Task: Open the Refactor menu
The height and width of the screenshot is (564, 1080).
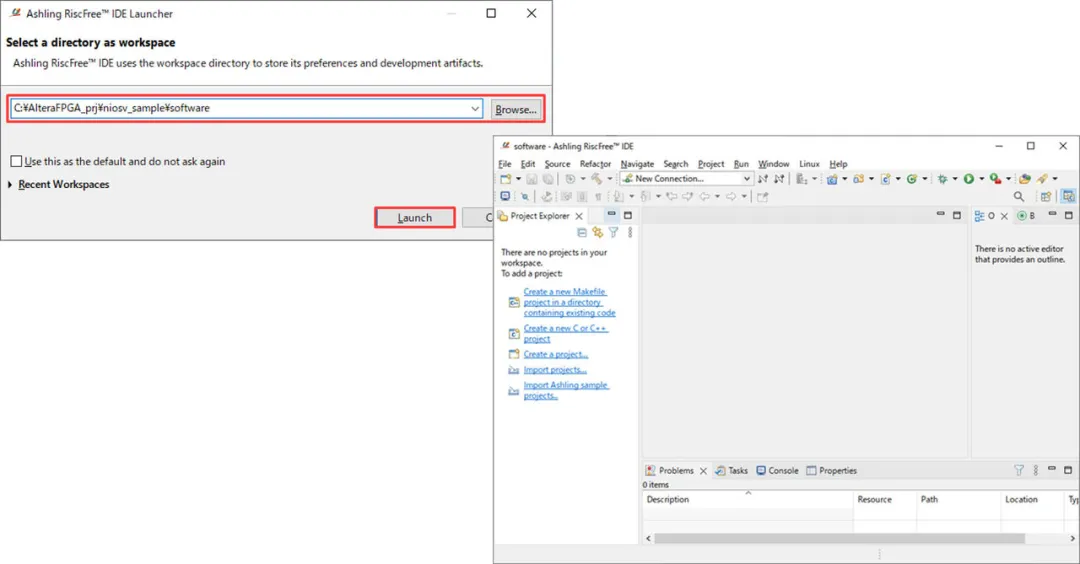Action: click(x=595, y=164)
